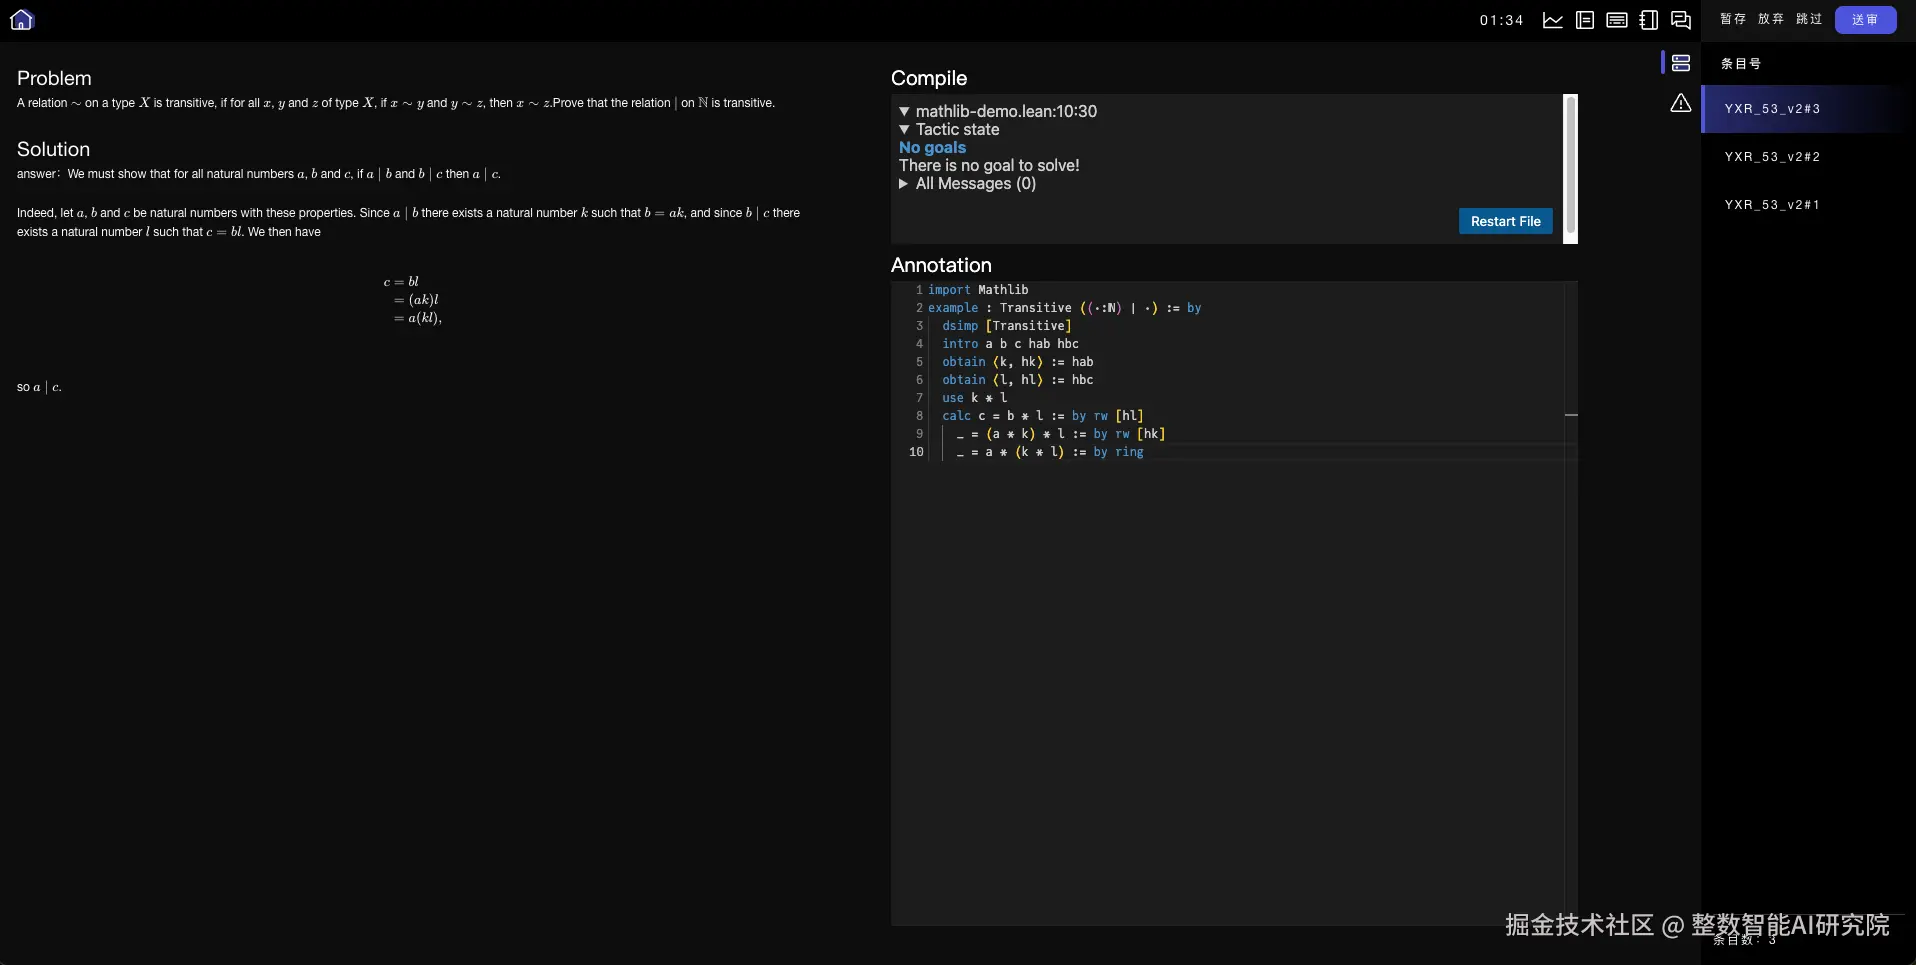Click the 'calc c = b * l' line
The image size is (1916, 965).
(x=1042, y=416)
